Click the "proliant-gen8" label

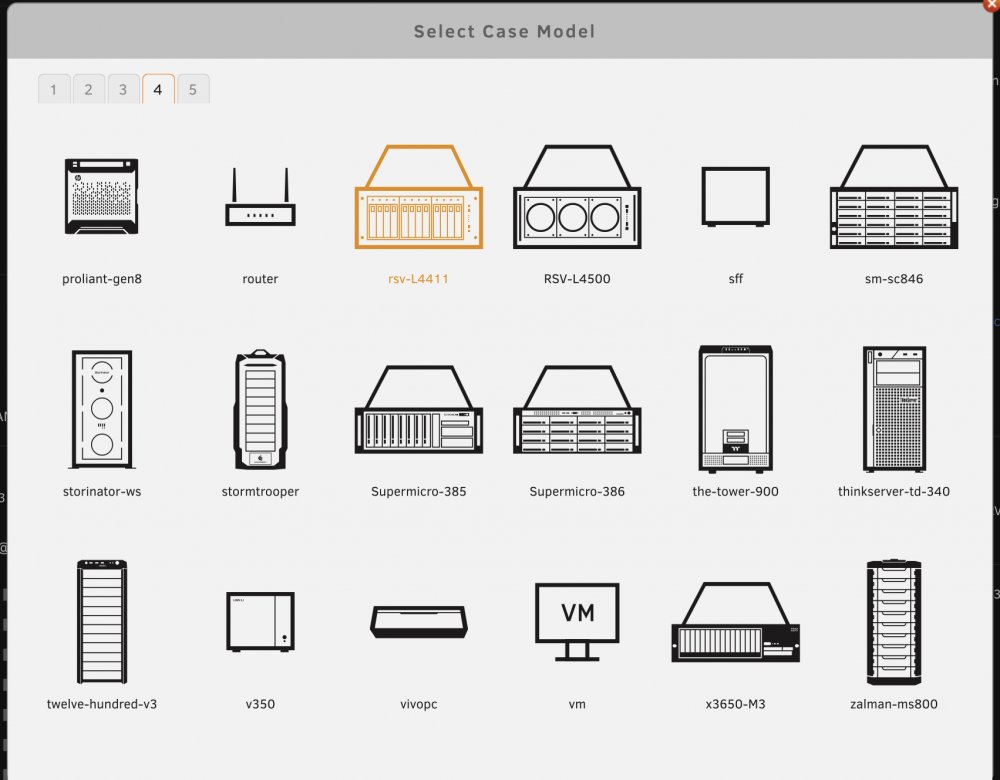[x=102, y=279]
